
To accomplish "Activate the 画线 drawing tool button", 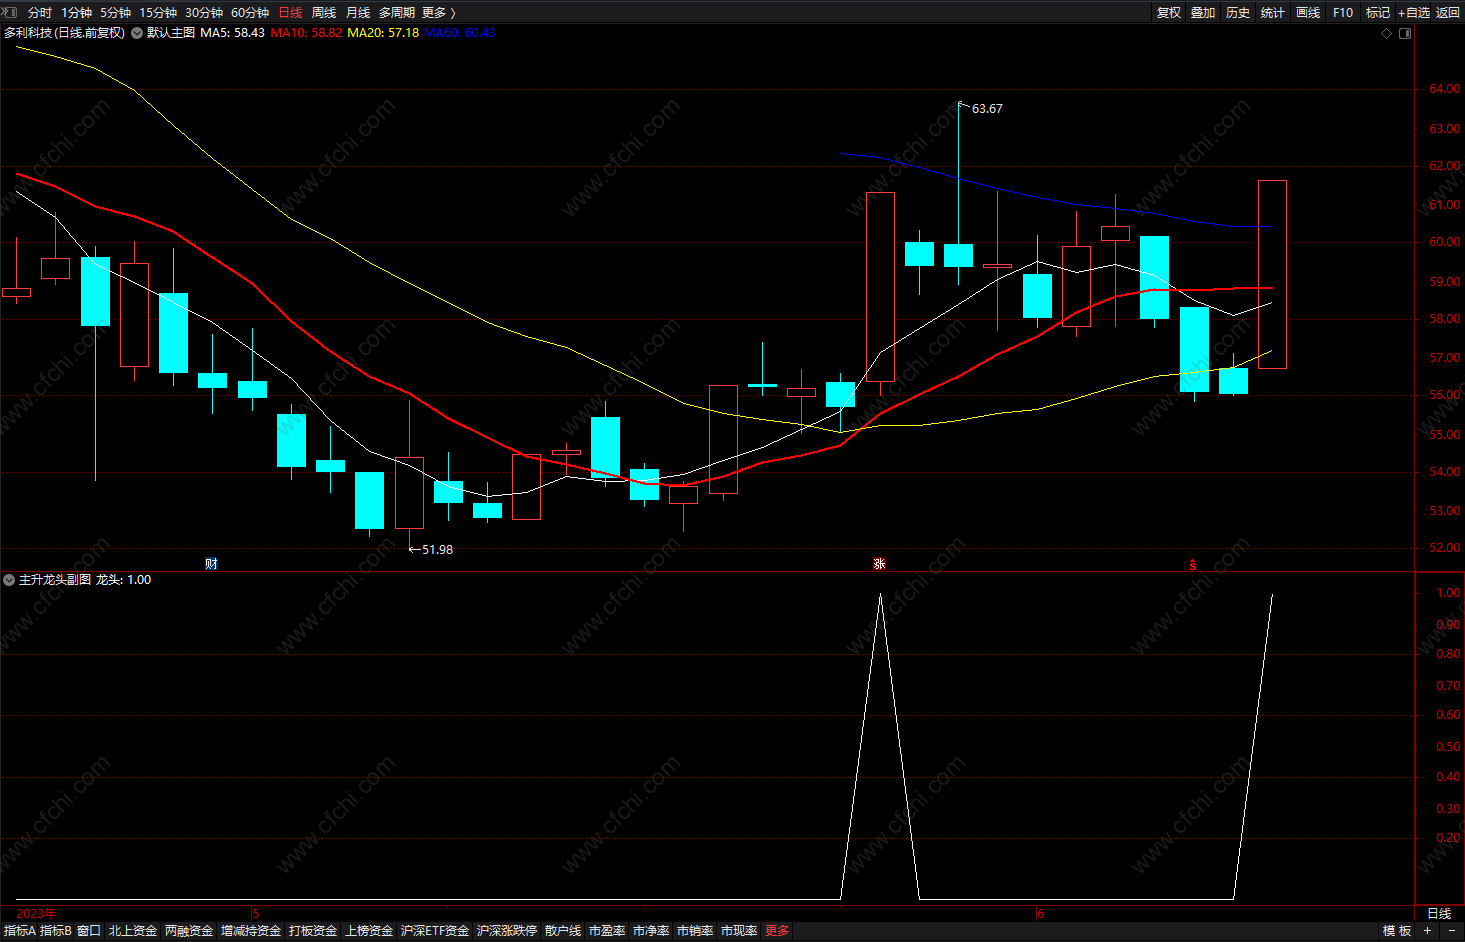I will 1308,13.
